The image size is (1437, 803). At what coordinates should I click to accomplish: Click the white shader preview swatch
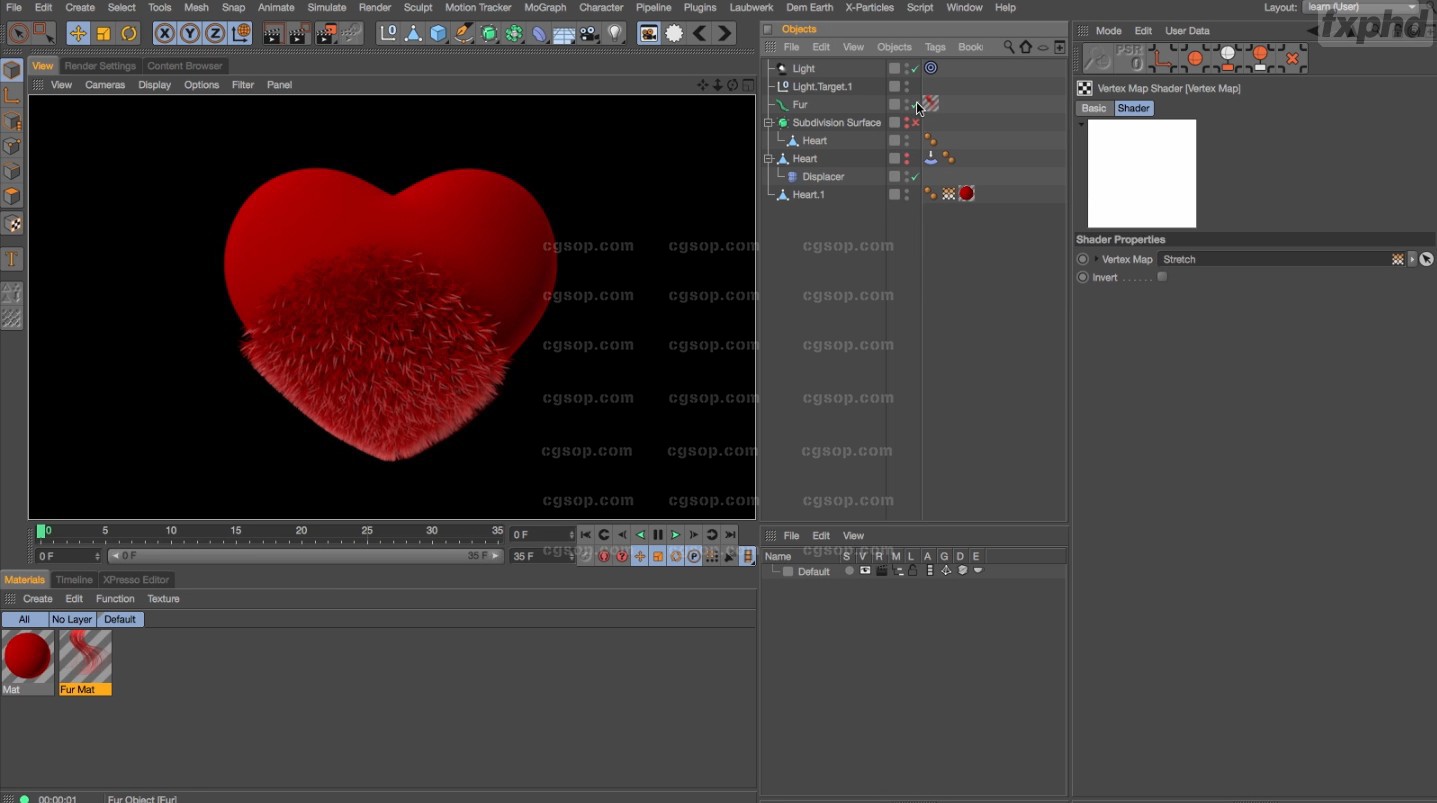pyautogui.click(x=1141, y=173)
